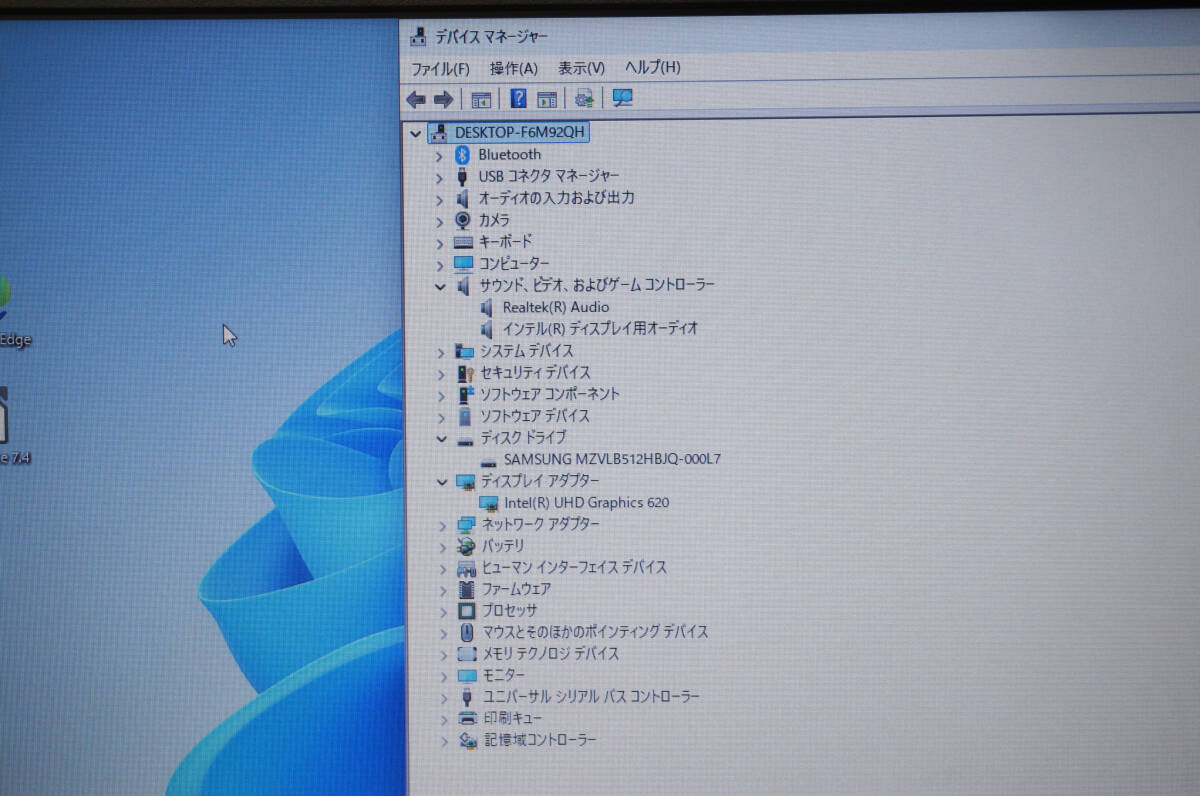The width and height of the screenshot is (1200, 796).
Task: Expand the ソフトウェア コンポーネント arrow
Action: (x=441, y=395)
